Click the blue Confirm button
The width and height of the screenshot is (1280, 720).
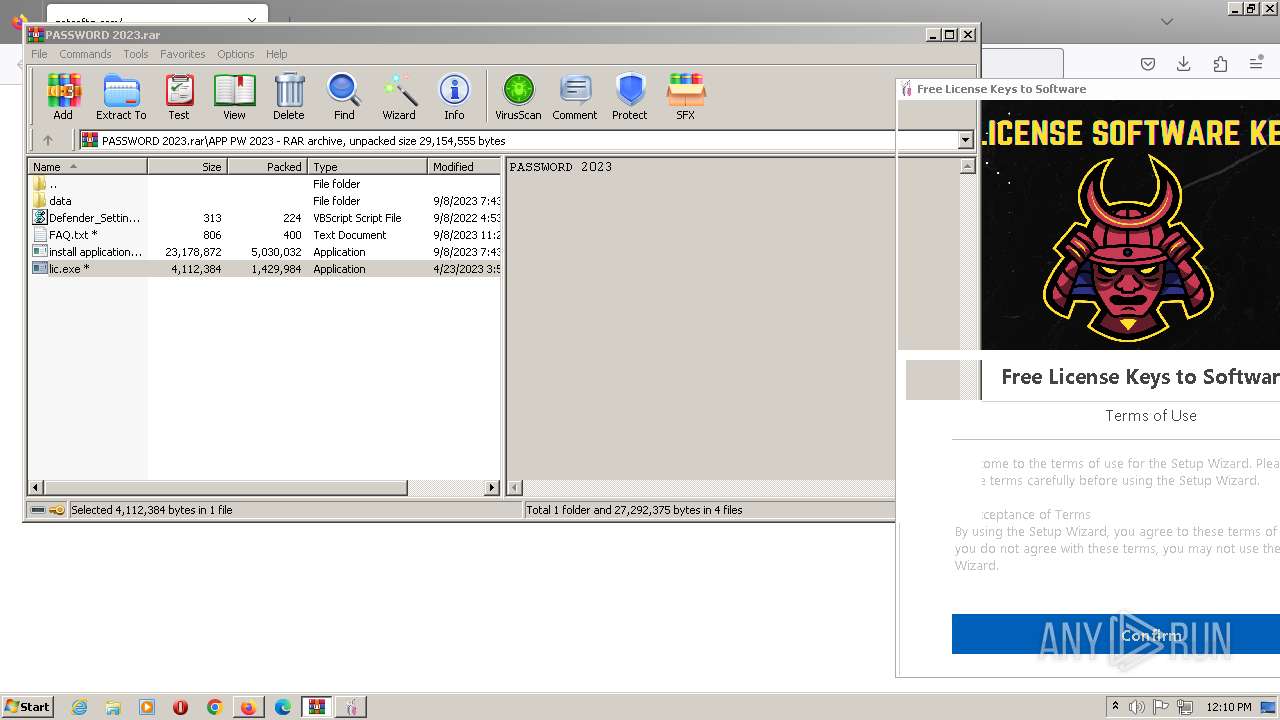(1116, 635)
